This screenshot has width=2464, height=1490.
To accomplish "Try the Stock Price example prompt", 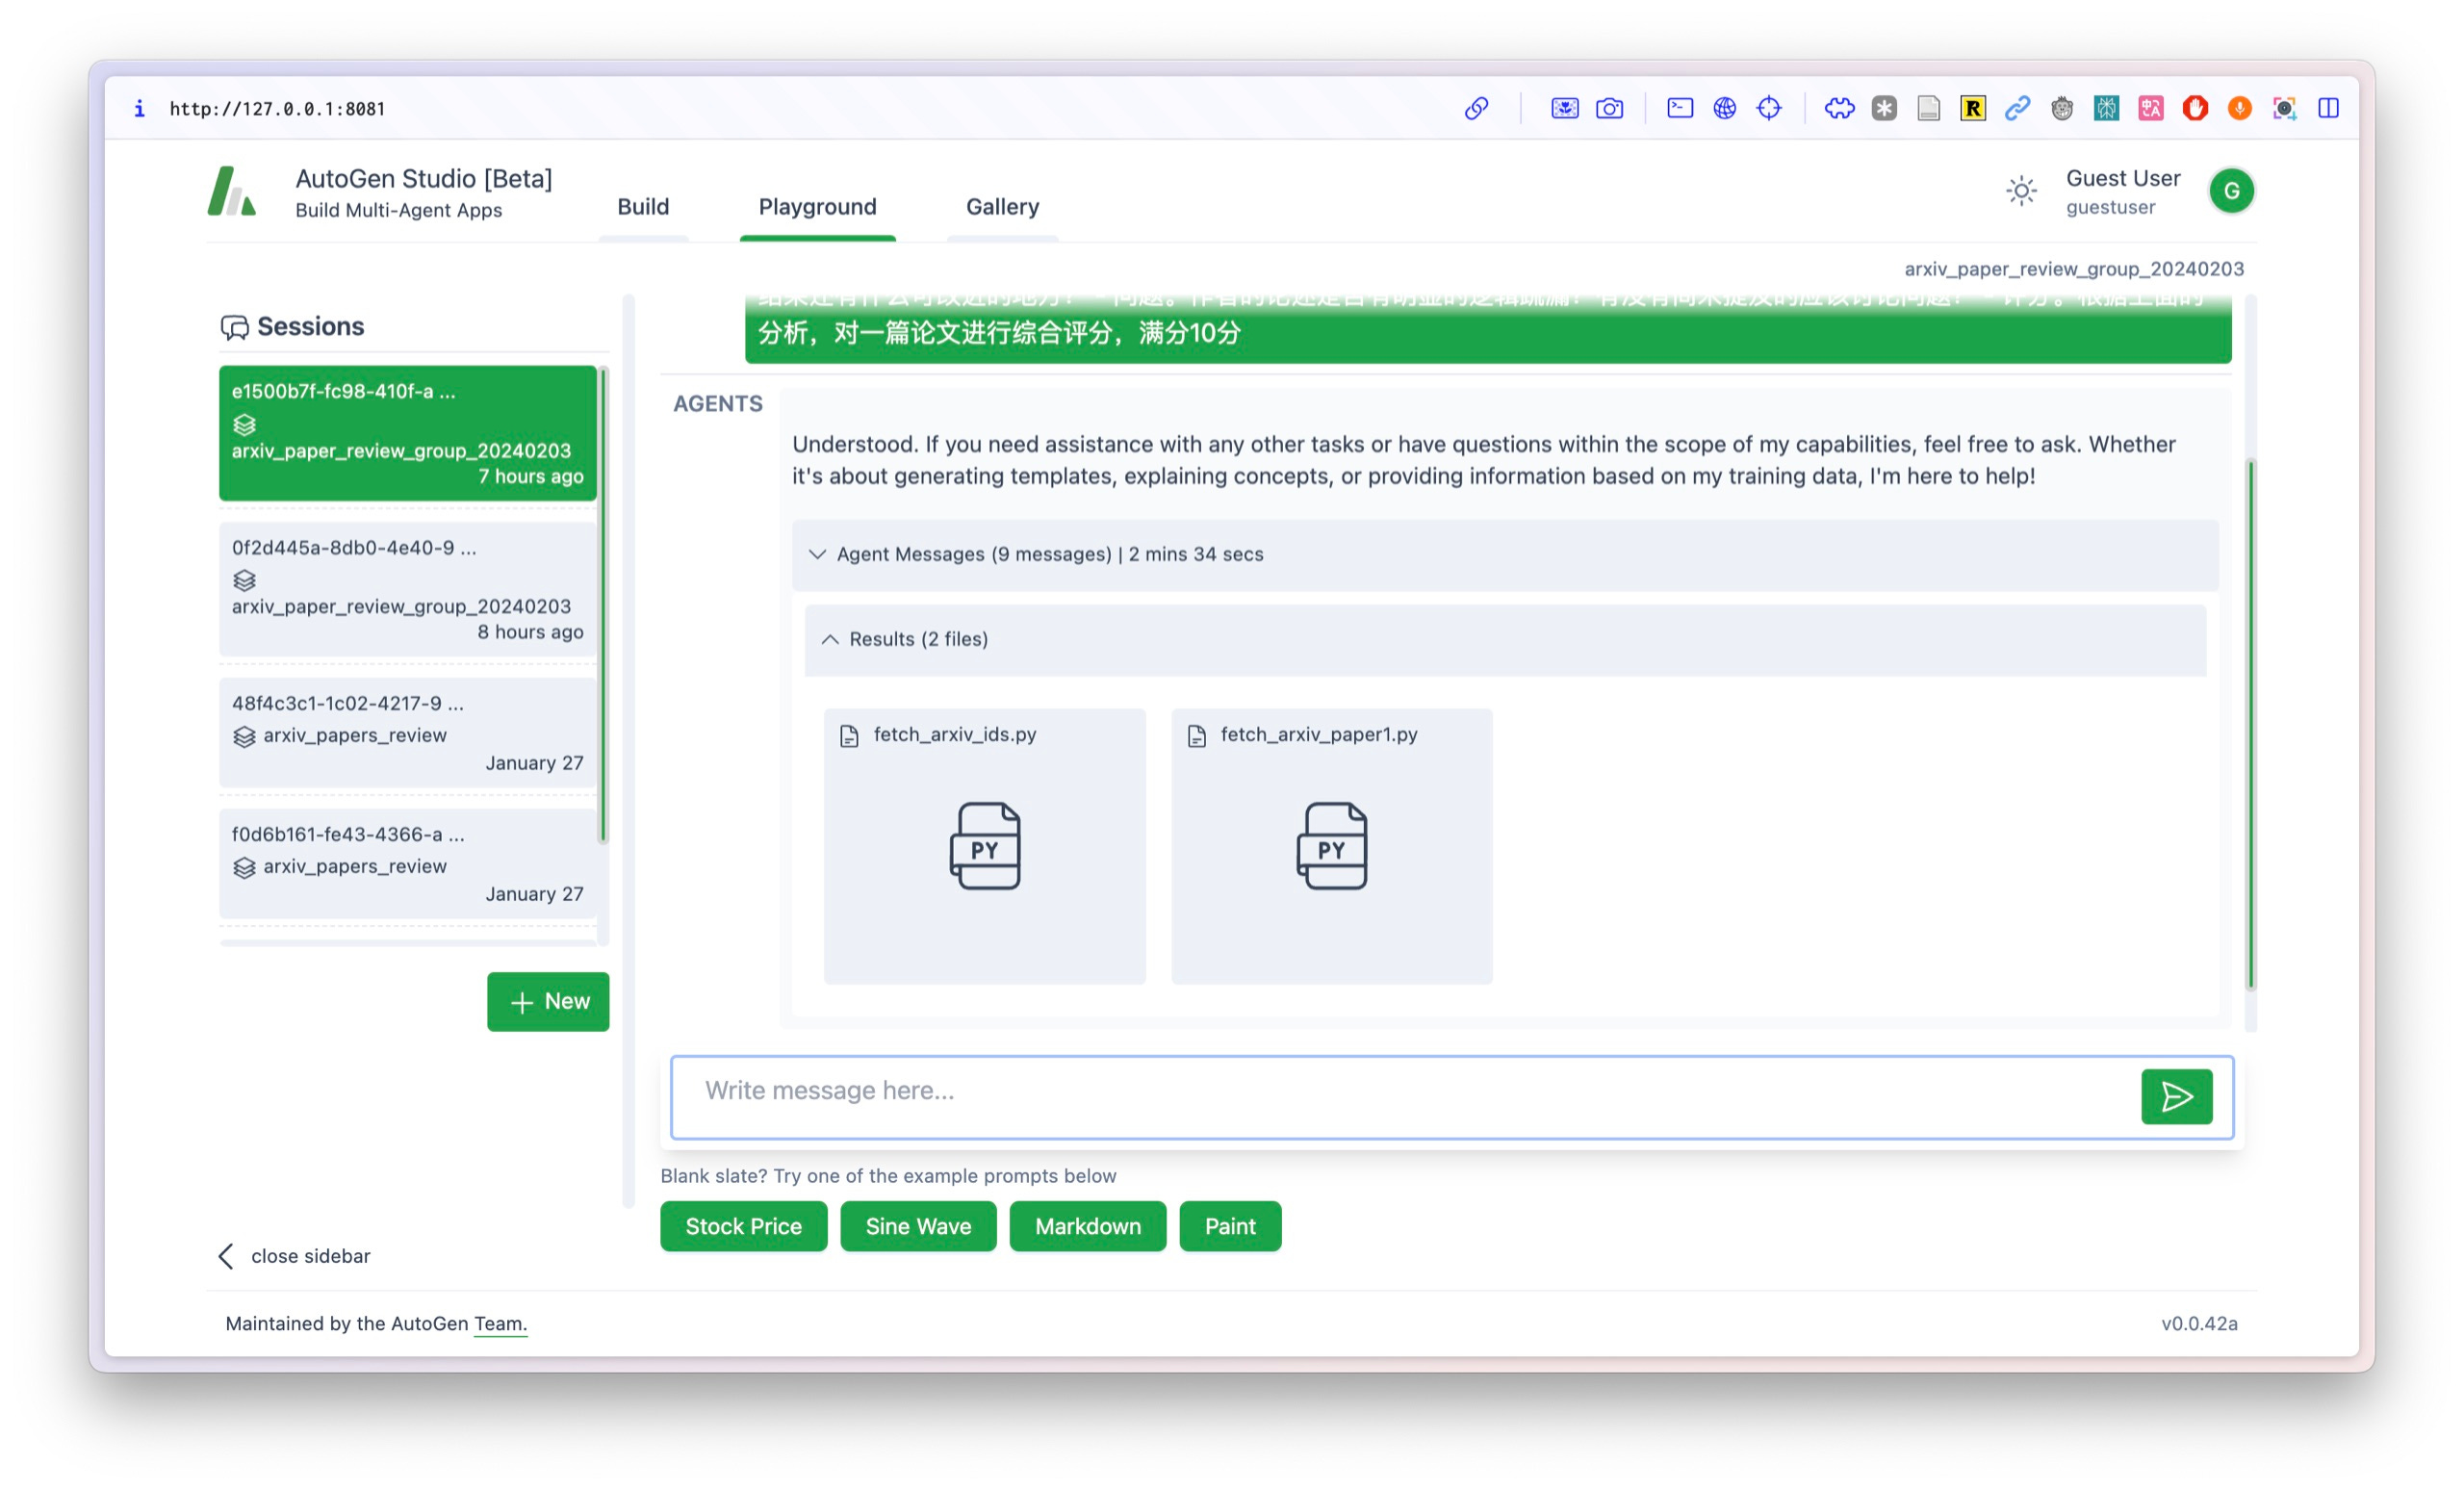I will 743,1226.
